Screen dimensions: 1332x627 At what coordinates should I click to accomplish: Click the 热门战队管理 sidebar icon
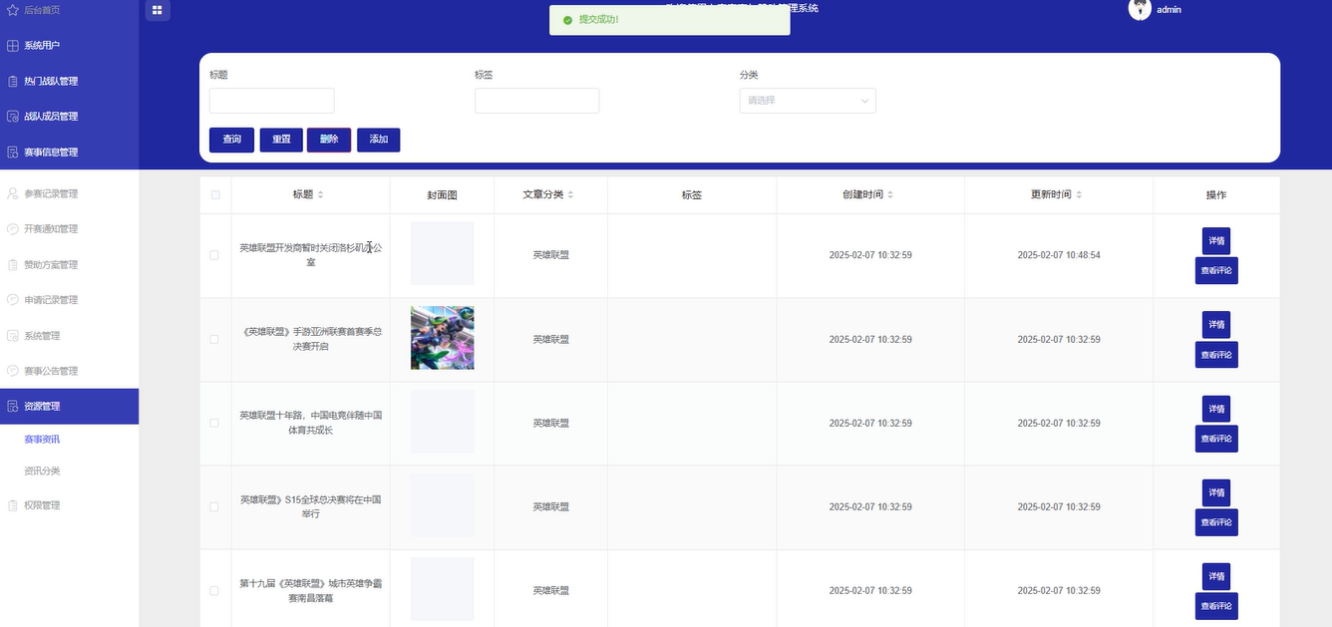click(x=13, y=81)
